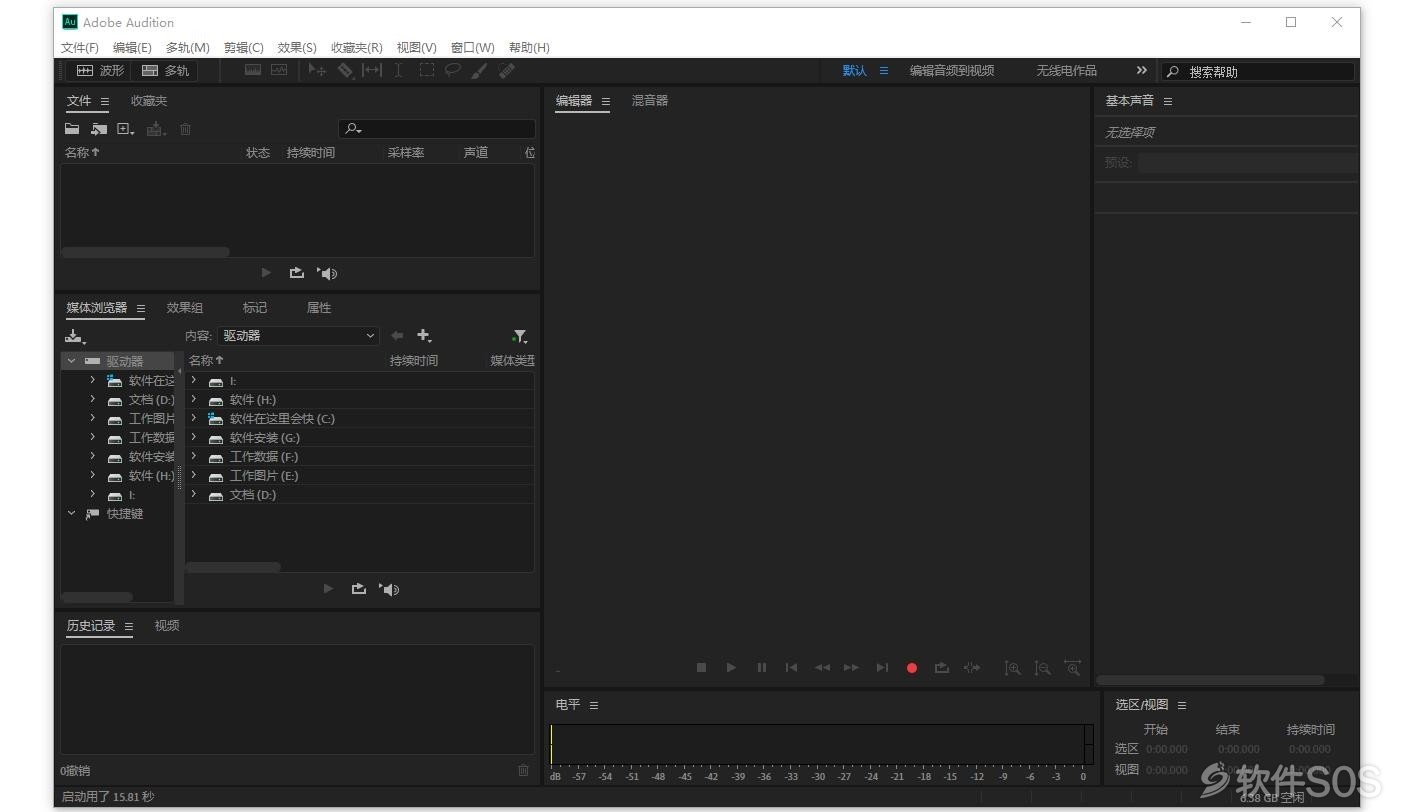1401x812 pixels.
Task: Click the 搜索帮助 search field
Action: click(x=1258, y=72)
